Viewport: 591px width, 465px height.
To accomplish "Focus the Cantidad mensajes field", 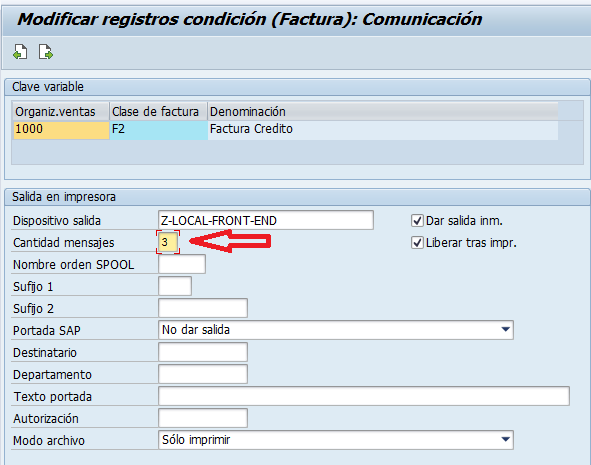I will (x=168, y=242).
